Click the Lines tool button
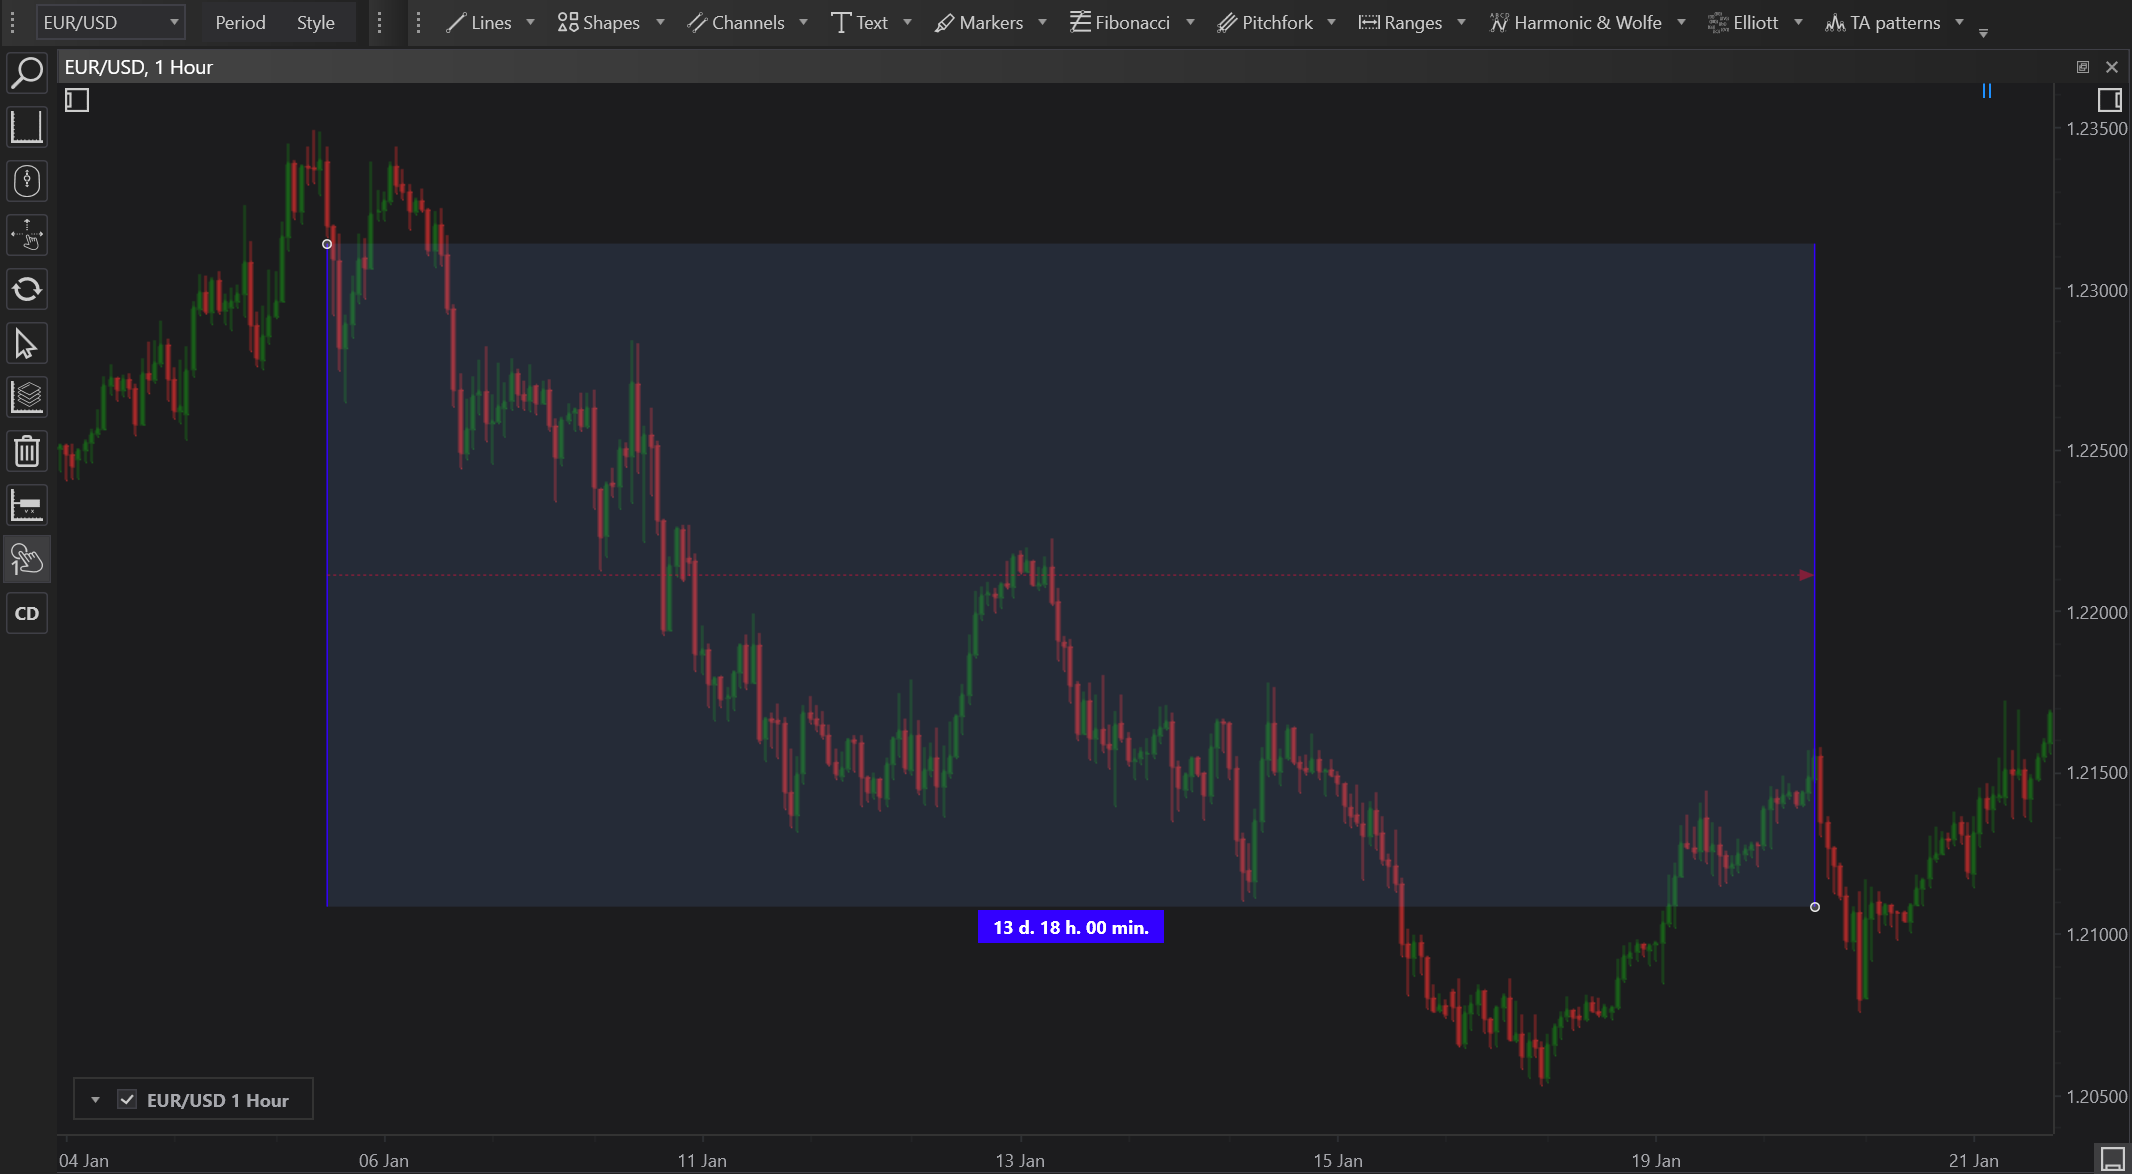Image resolution: width=2132 pixels, height=1174 pixels. point(479,22)
